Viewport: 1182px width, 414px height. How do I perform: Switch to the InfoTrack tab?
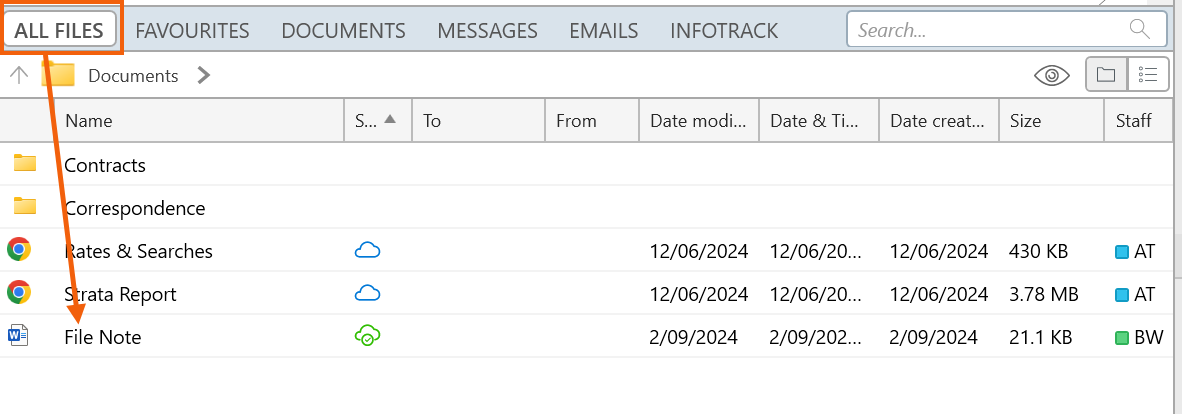click(724, 30)
